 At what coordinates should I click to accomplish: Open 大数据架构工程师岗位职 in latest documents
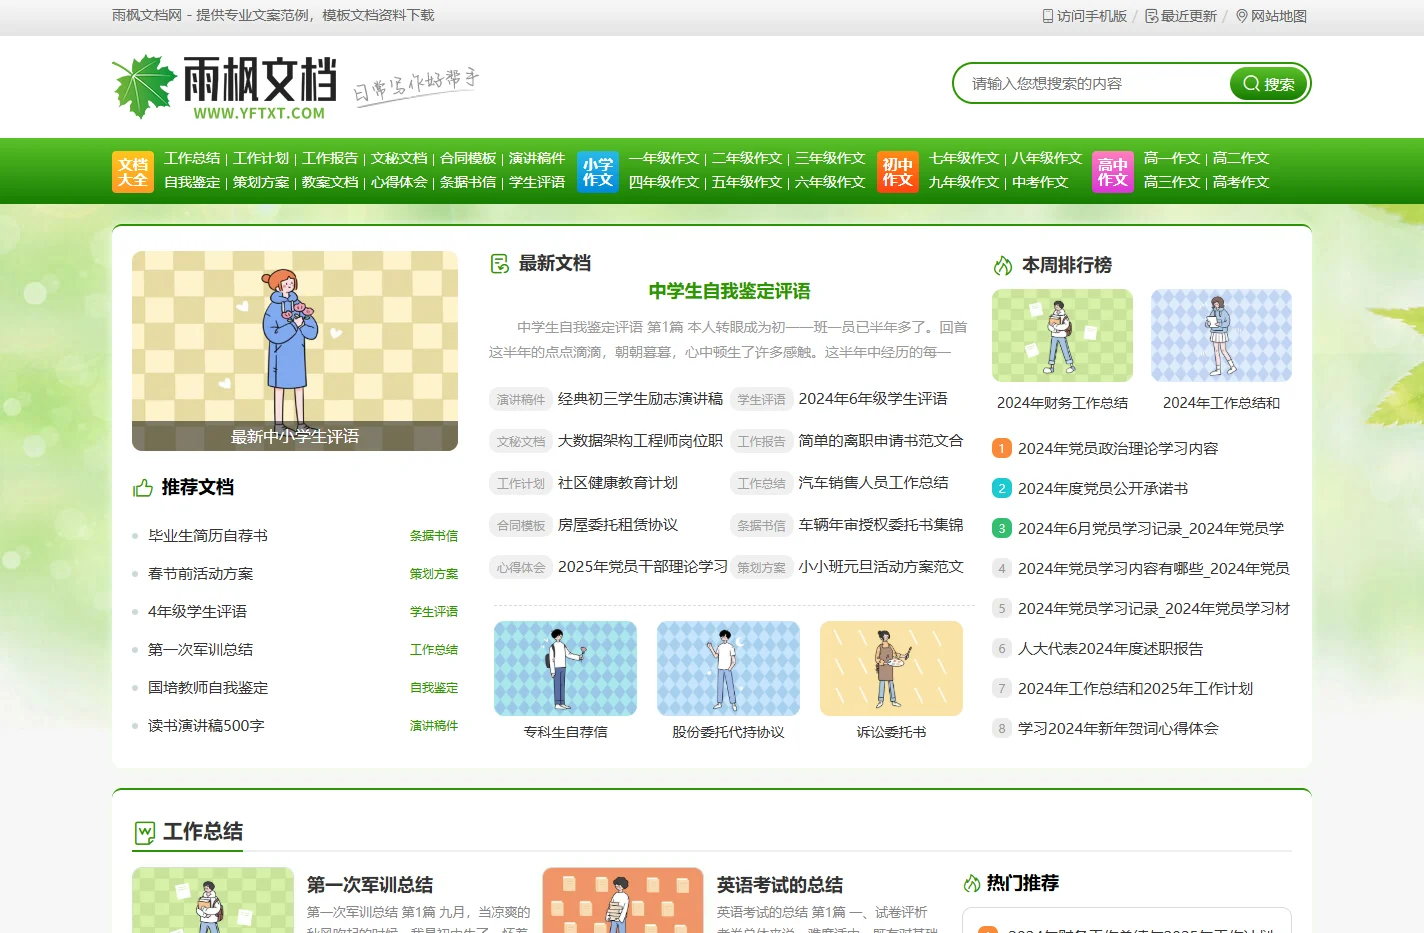click(x=640, y=440)
